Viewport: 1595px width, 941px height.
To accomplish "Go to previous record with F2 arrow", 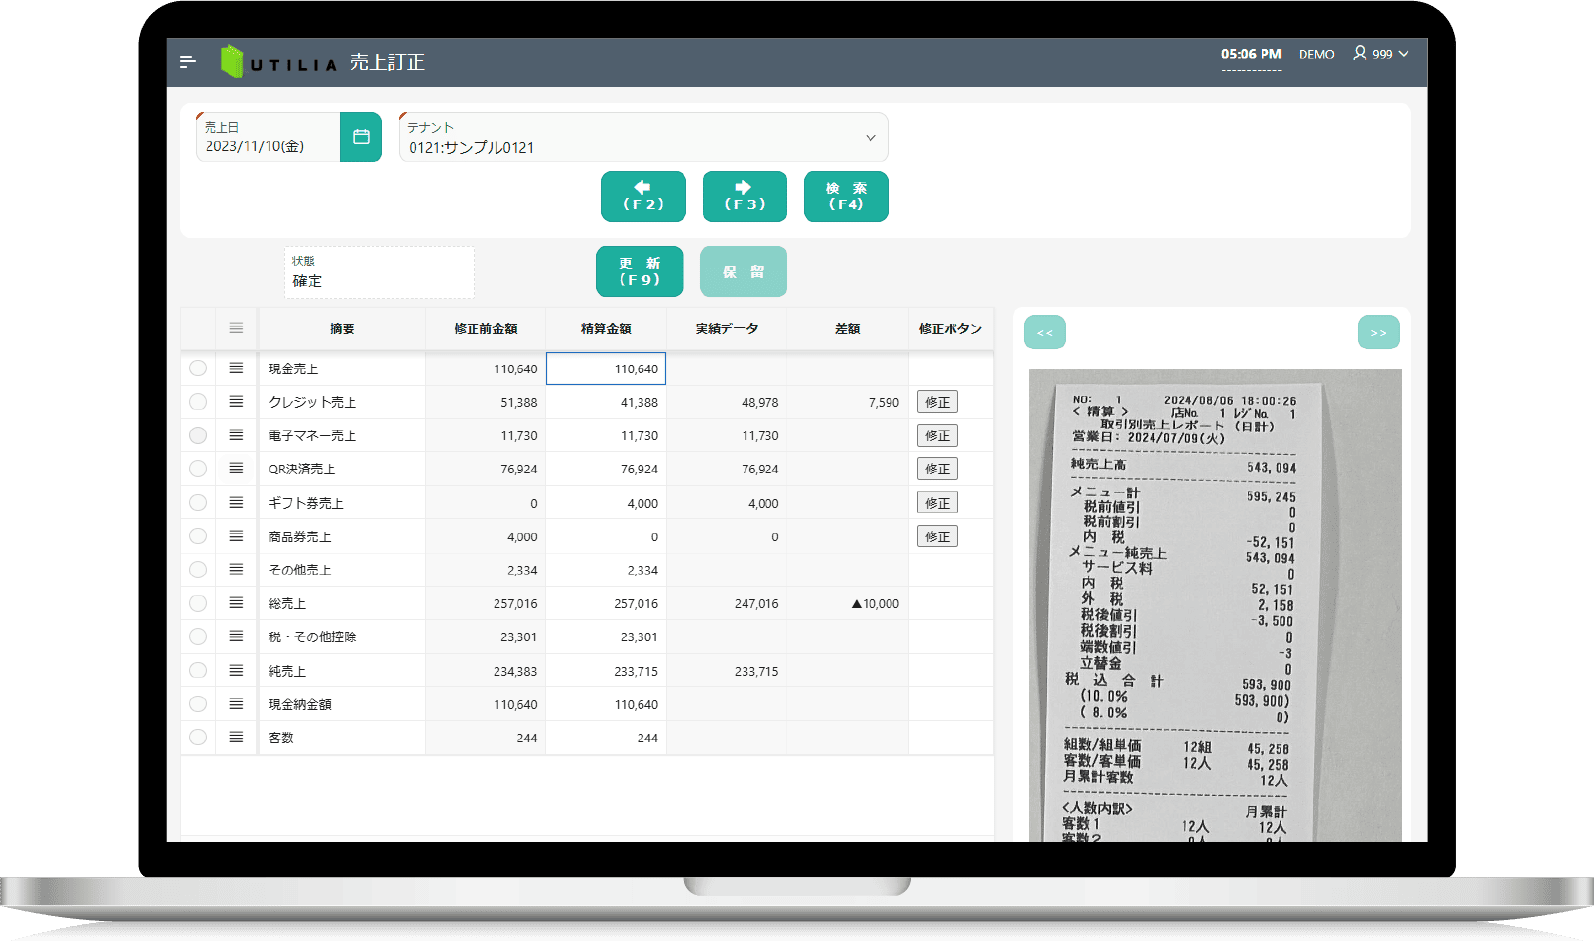I will pos(643,196).
